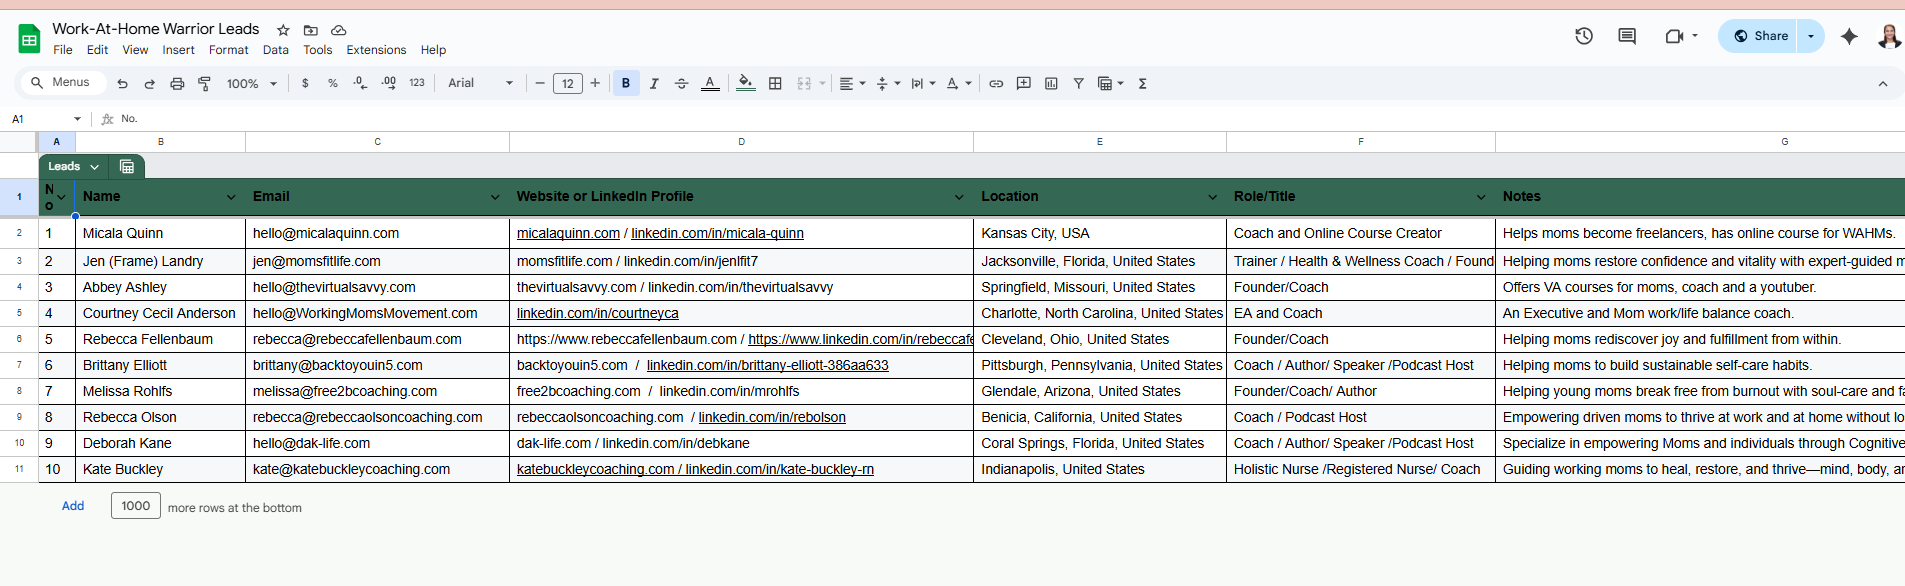Undo the last action
1905x586 pixels.
(122, 84)
